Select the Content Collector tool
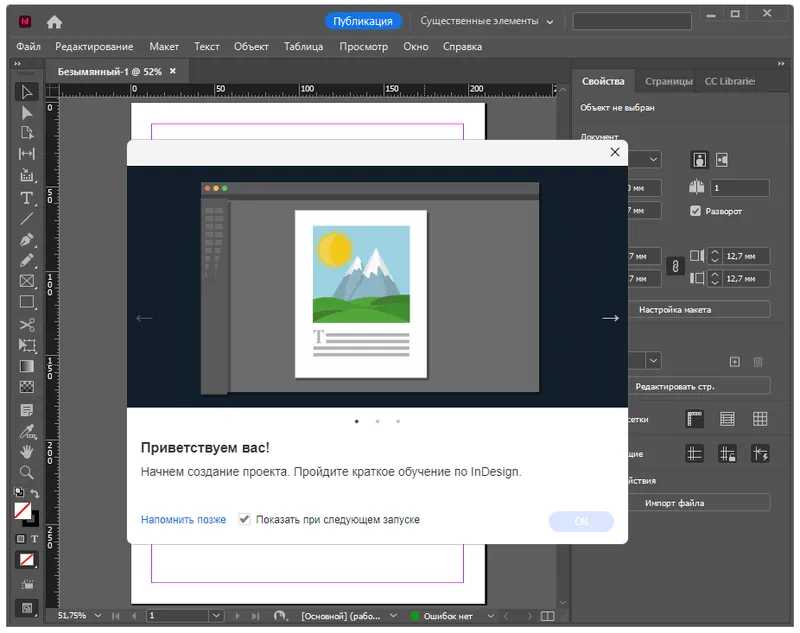Screen dimensions: 800x633 pos(27,175)
